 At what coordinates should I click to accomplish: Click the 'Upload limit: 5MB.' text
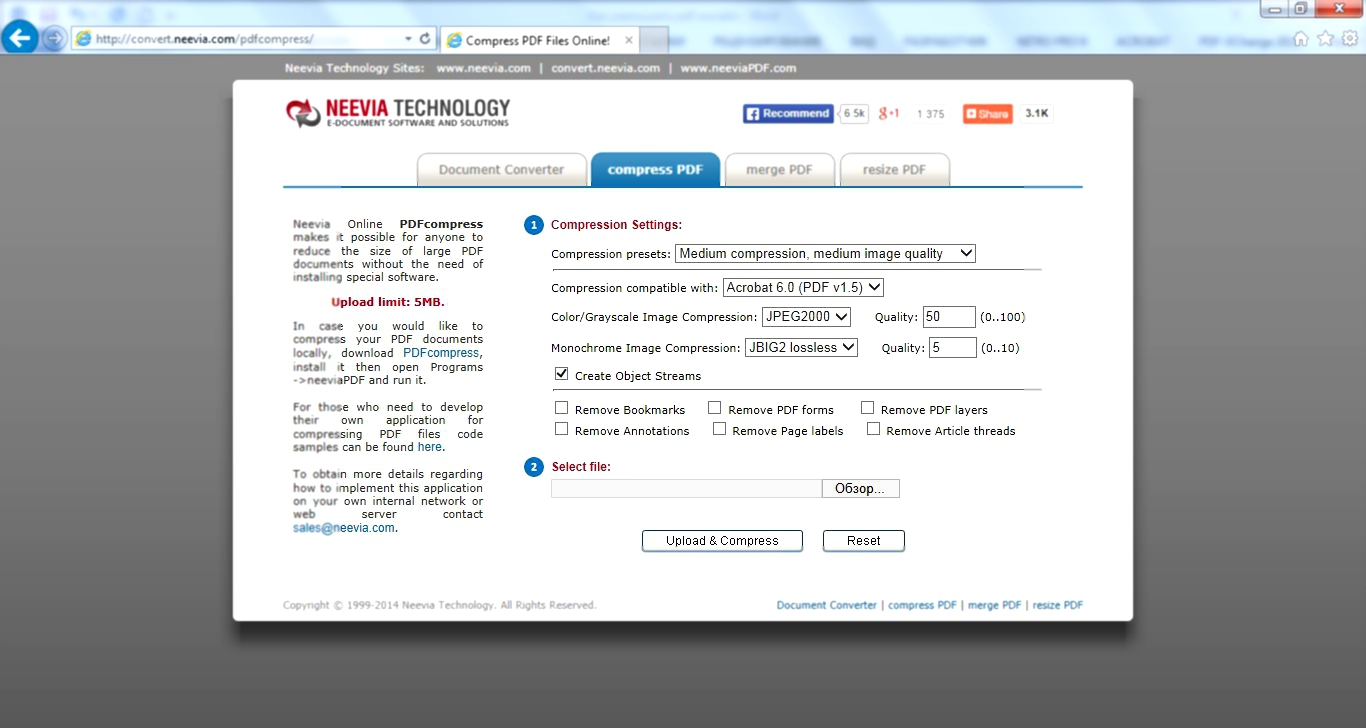tap(388, 302)
